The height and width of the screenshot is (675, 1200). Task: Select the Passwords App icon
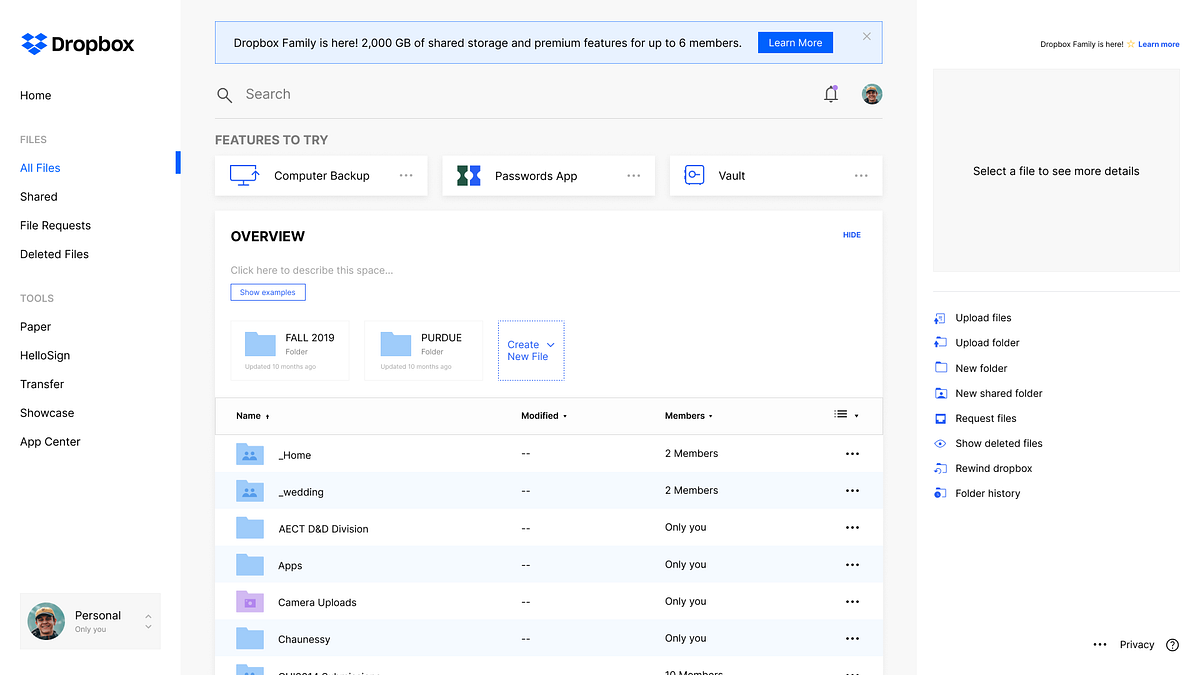[x=467, y=174]
